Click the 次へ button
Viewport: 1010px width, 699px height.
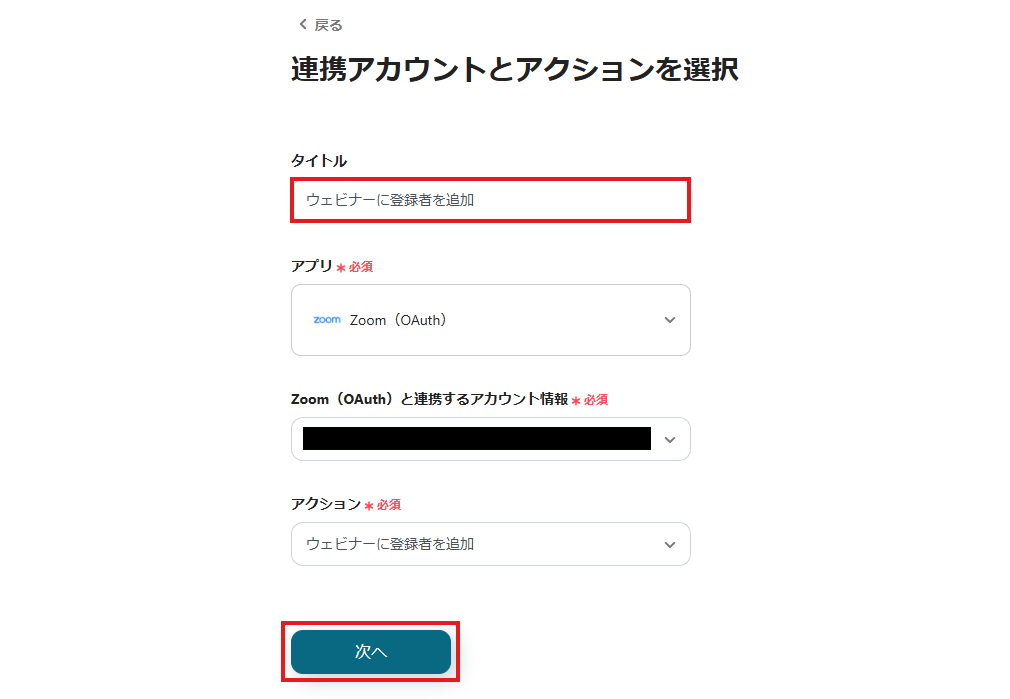(x=370, y=651)
